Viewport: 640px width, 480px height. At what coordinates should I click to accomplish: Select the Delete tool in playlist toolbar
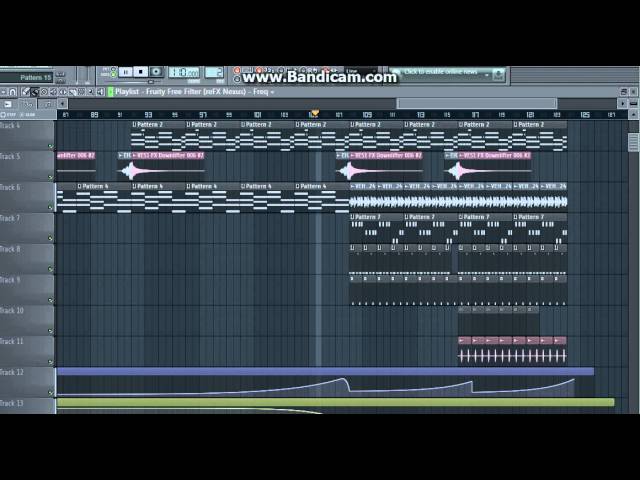pyautogui.click(x=44, y=92)
